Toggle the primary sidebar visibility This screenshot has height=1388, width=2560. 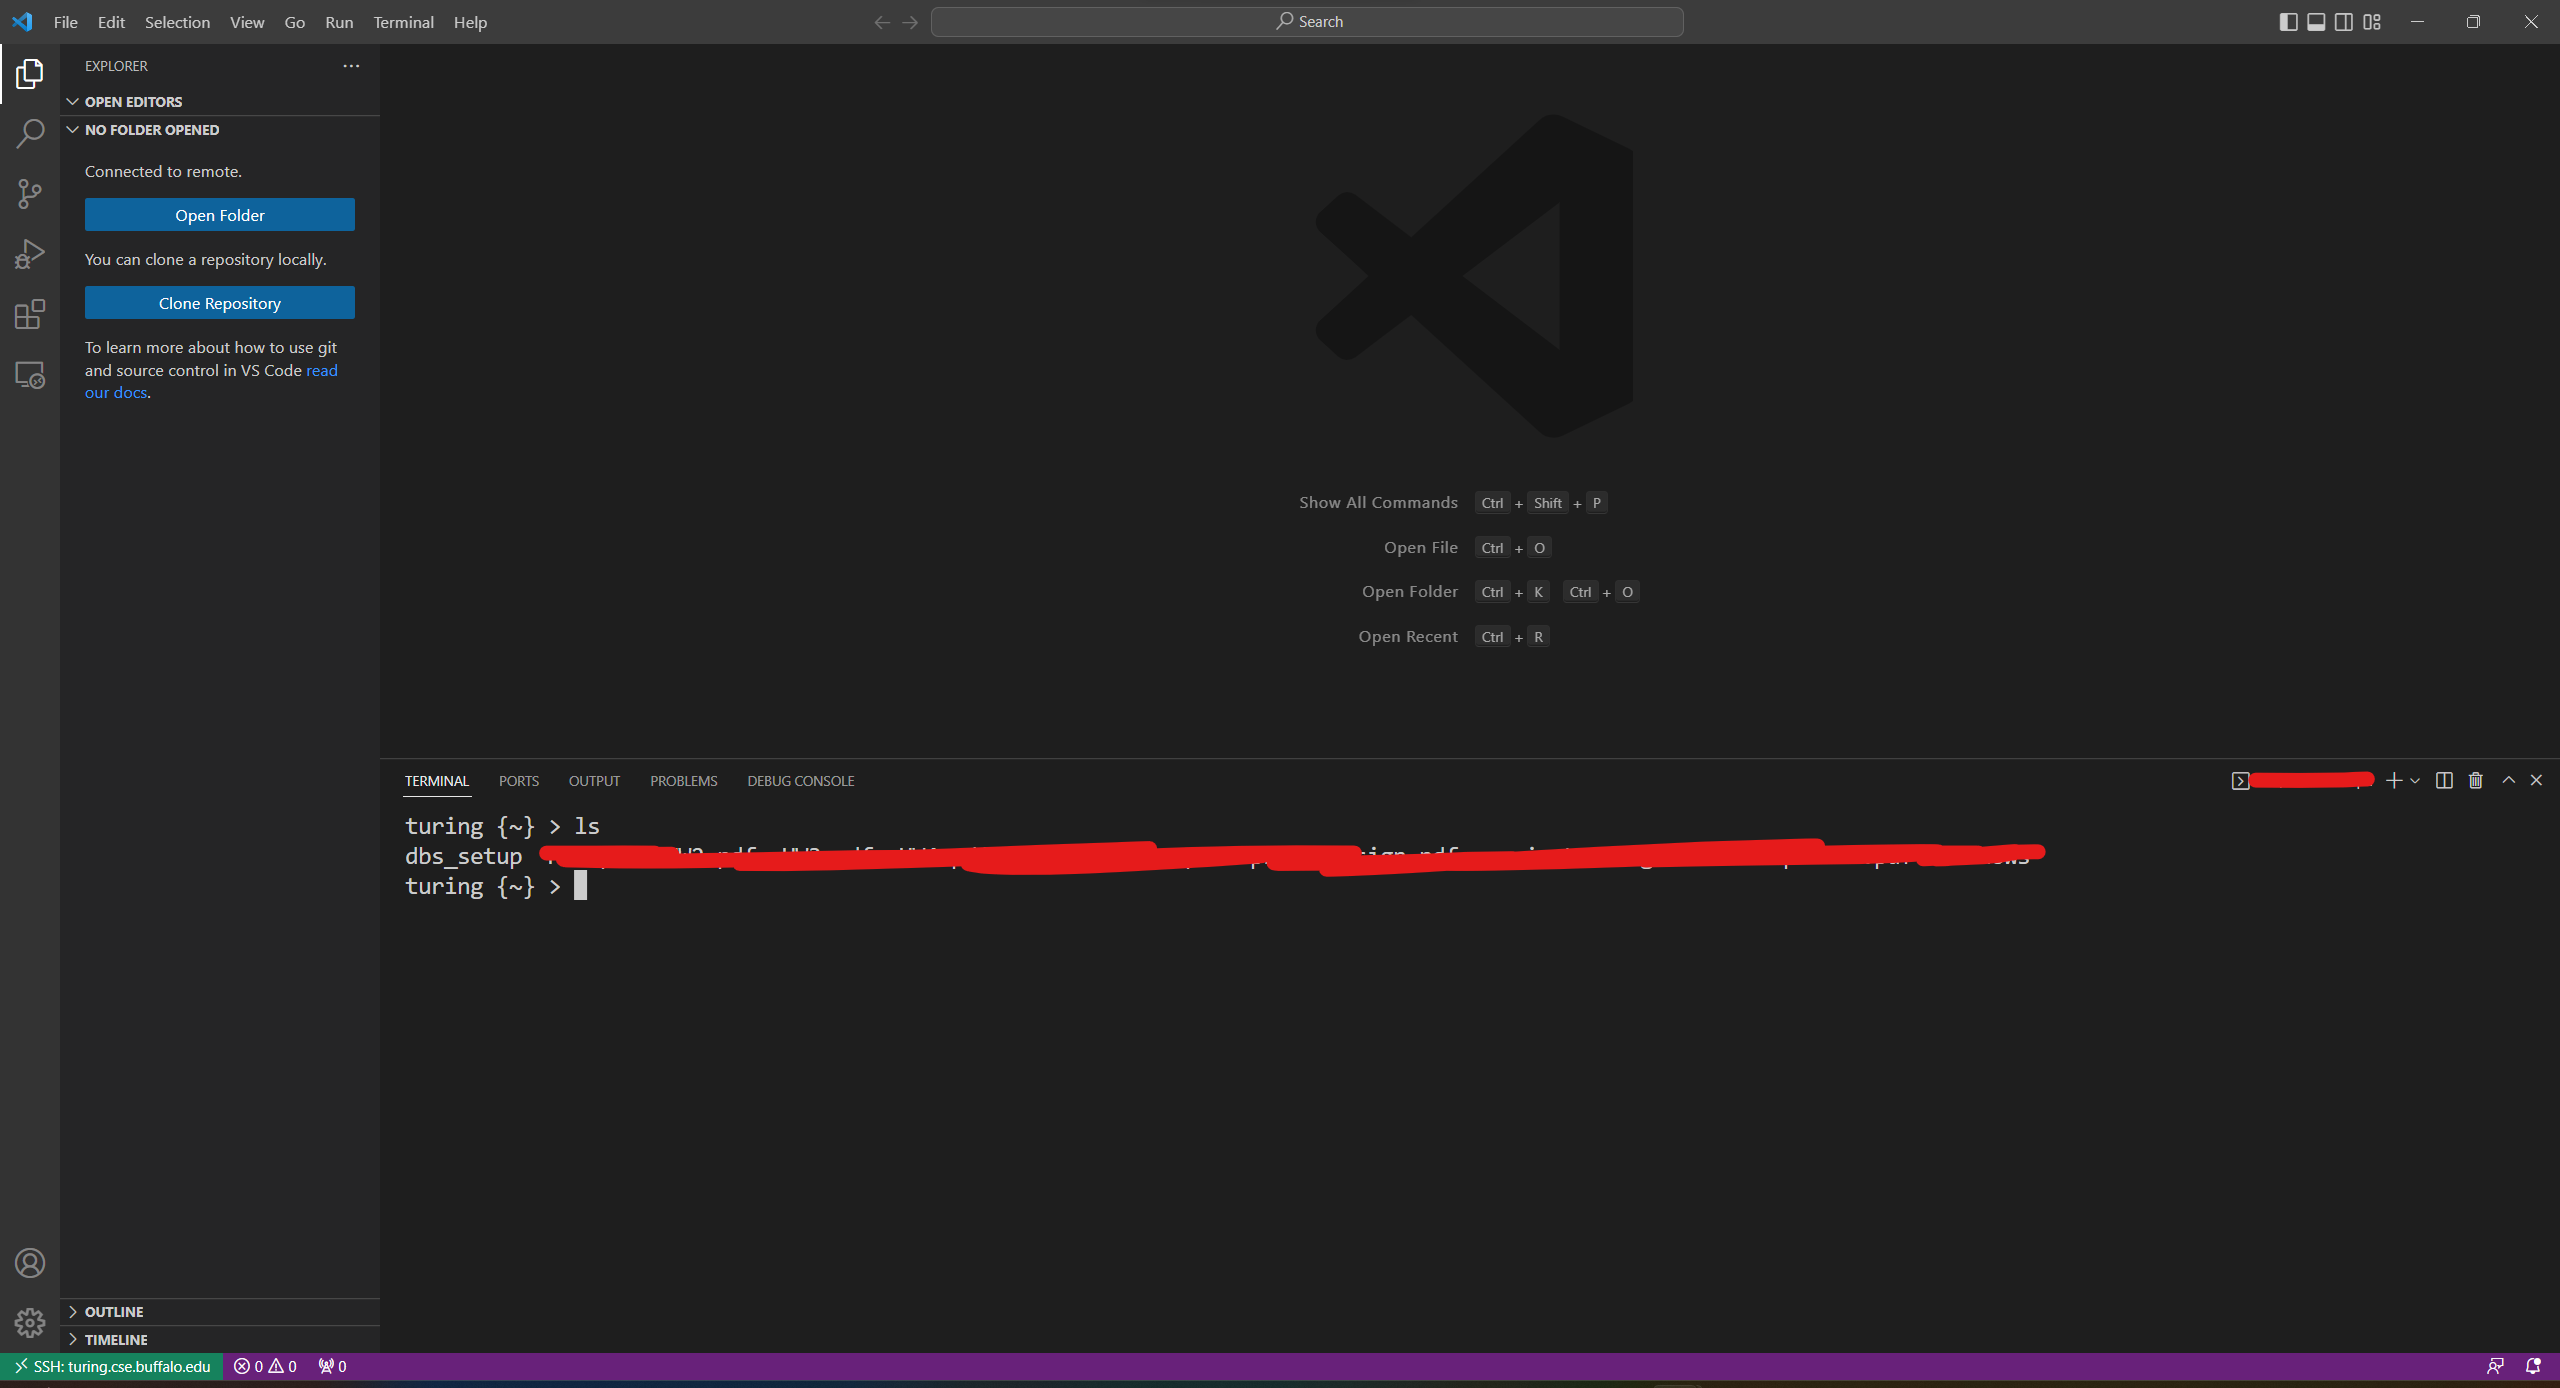(2289, 21)
